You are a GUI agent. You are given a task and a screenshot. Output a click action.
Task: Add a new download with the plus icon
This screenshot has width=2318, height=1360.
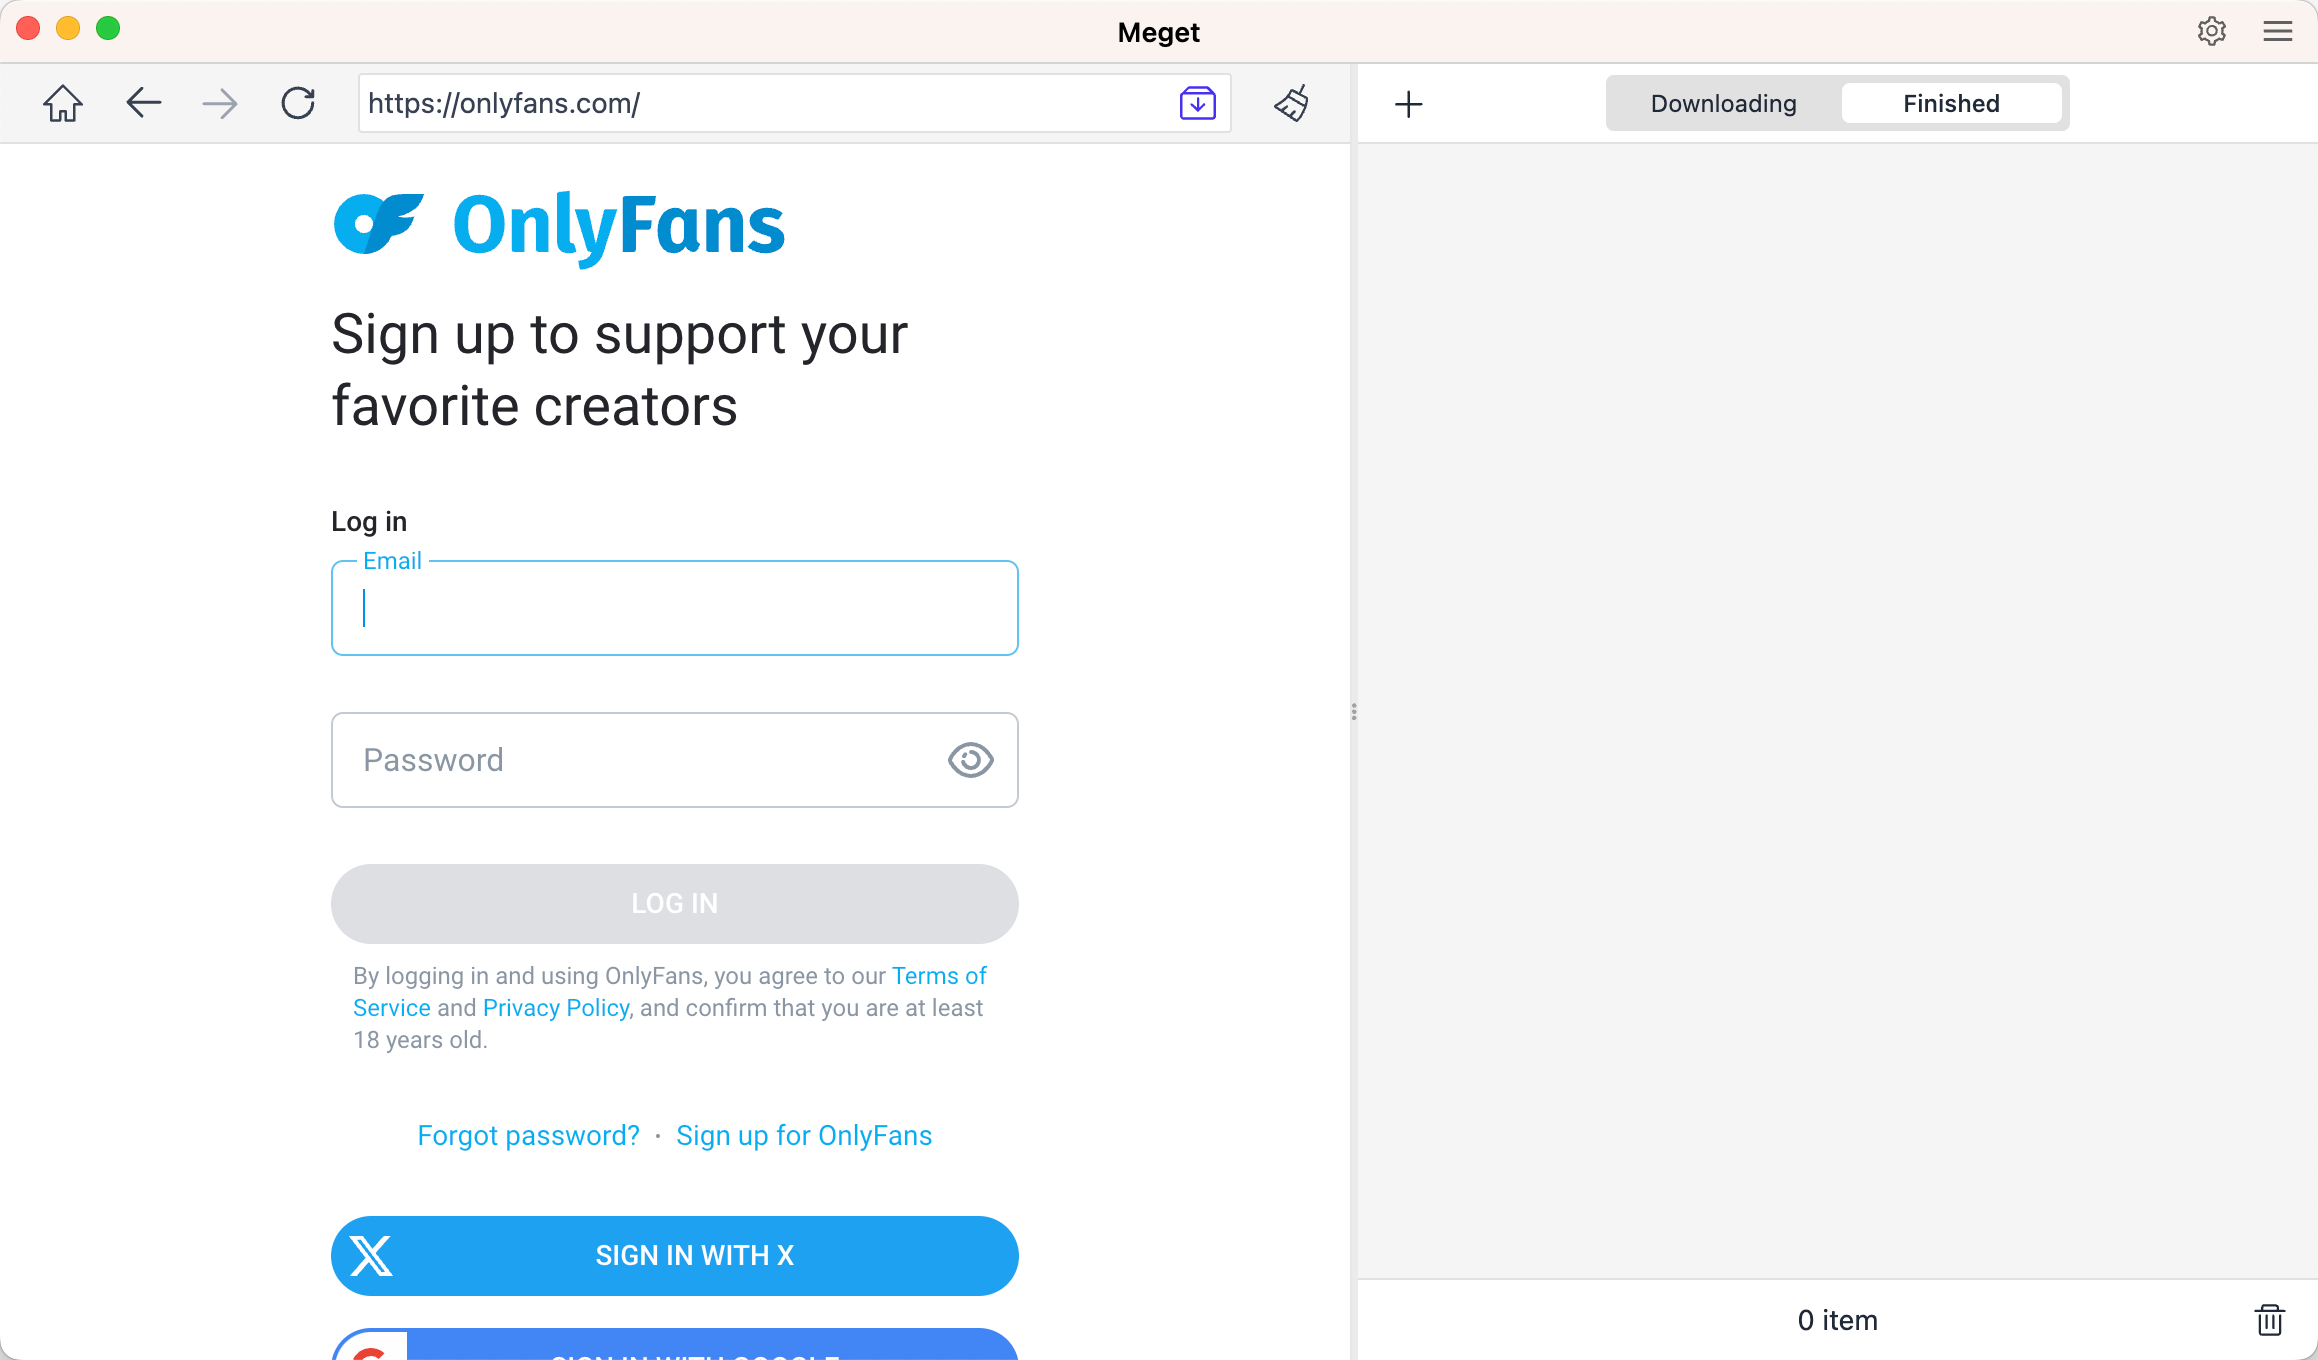click(x=1409, y=103)
